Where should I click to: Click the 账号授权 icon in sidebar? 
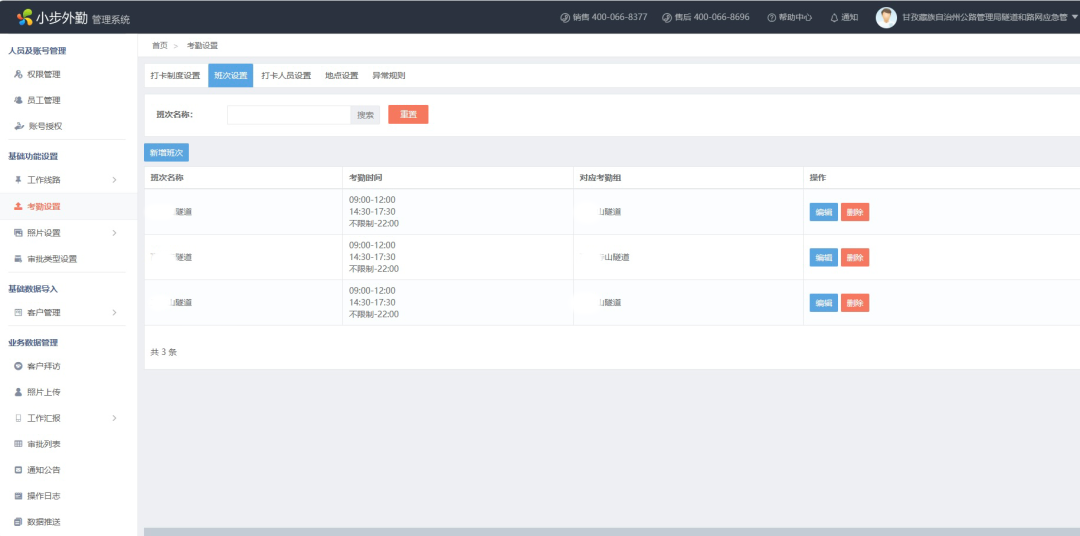click(18, 126)
